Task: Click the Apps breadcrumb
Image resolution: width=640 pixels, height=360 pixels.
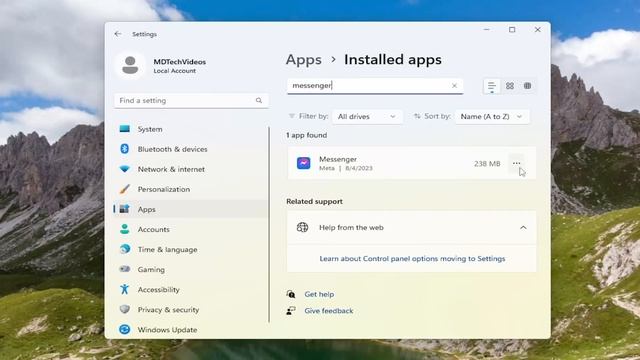Action: [x=304, y=60]
